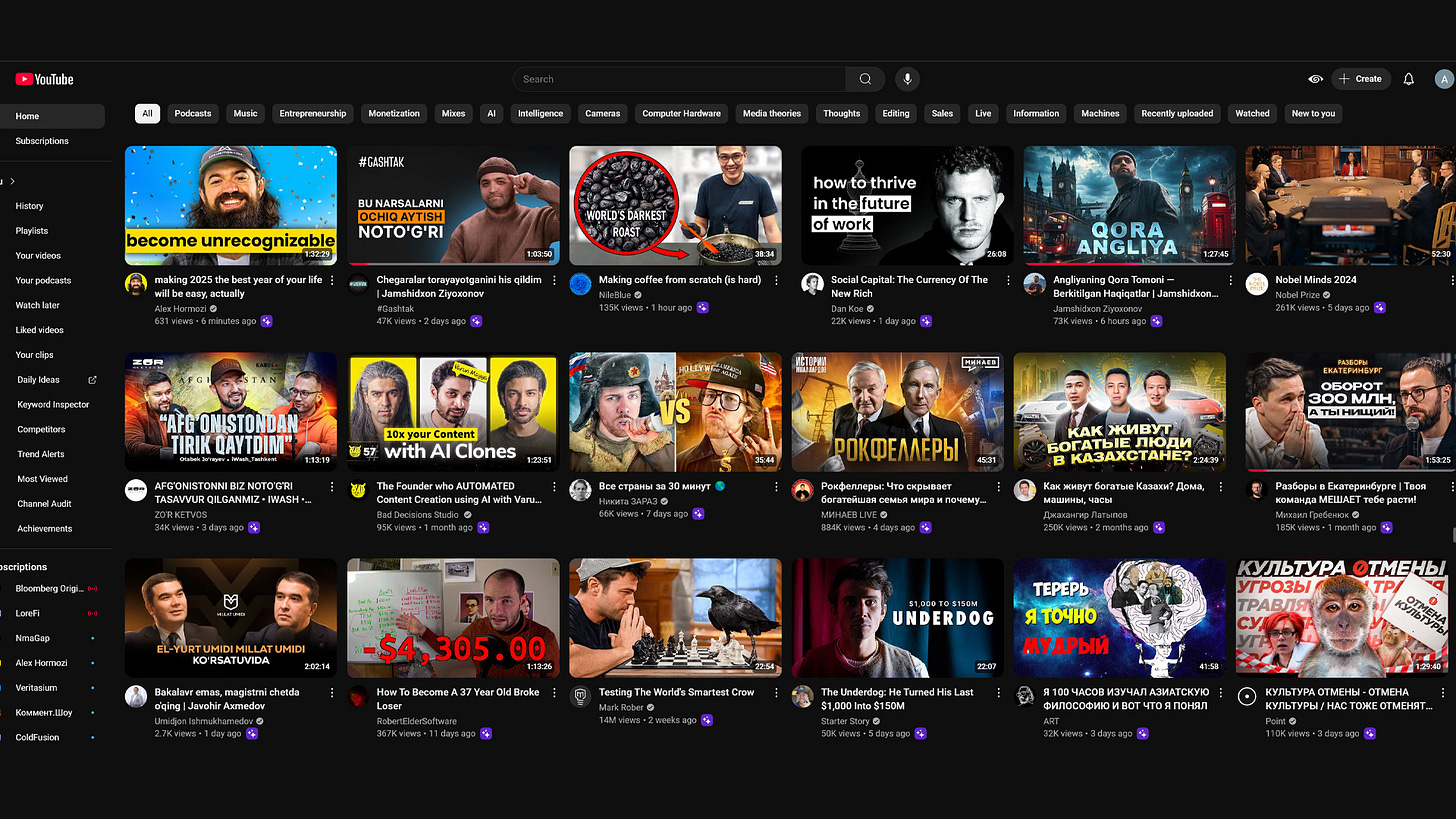Click purple badge next to '631 views'
Viewport: 1456px width, 819px height.
click(x=267, y=321)
